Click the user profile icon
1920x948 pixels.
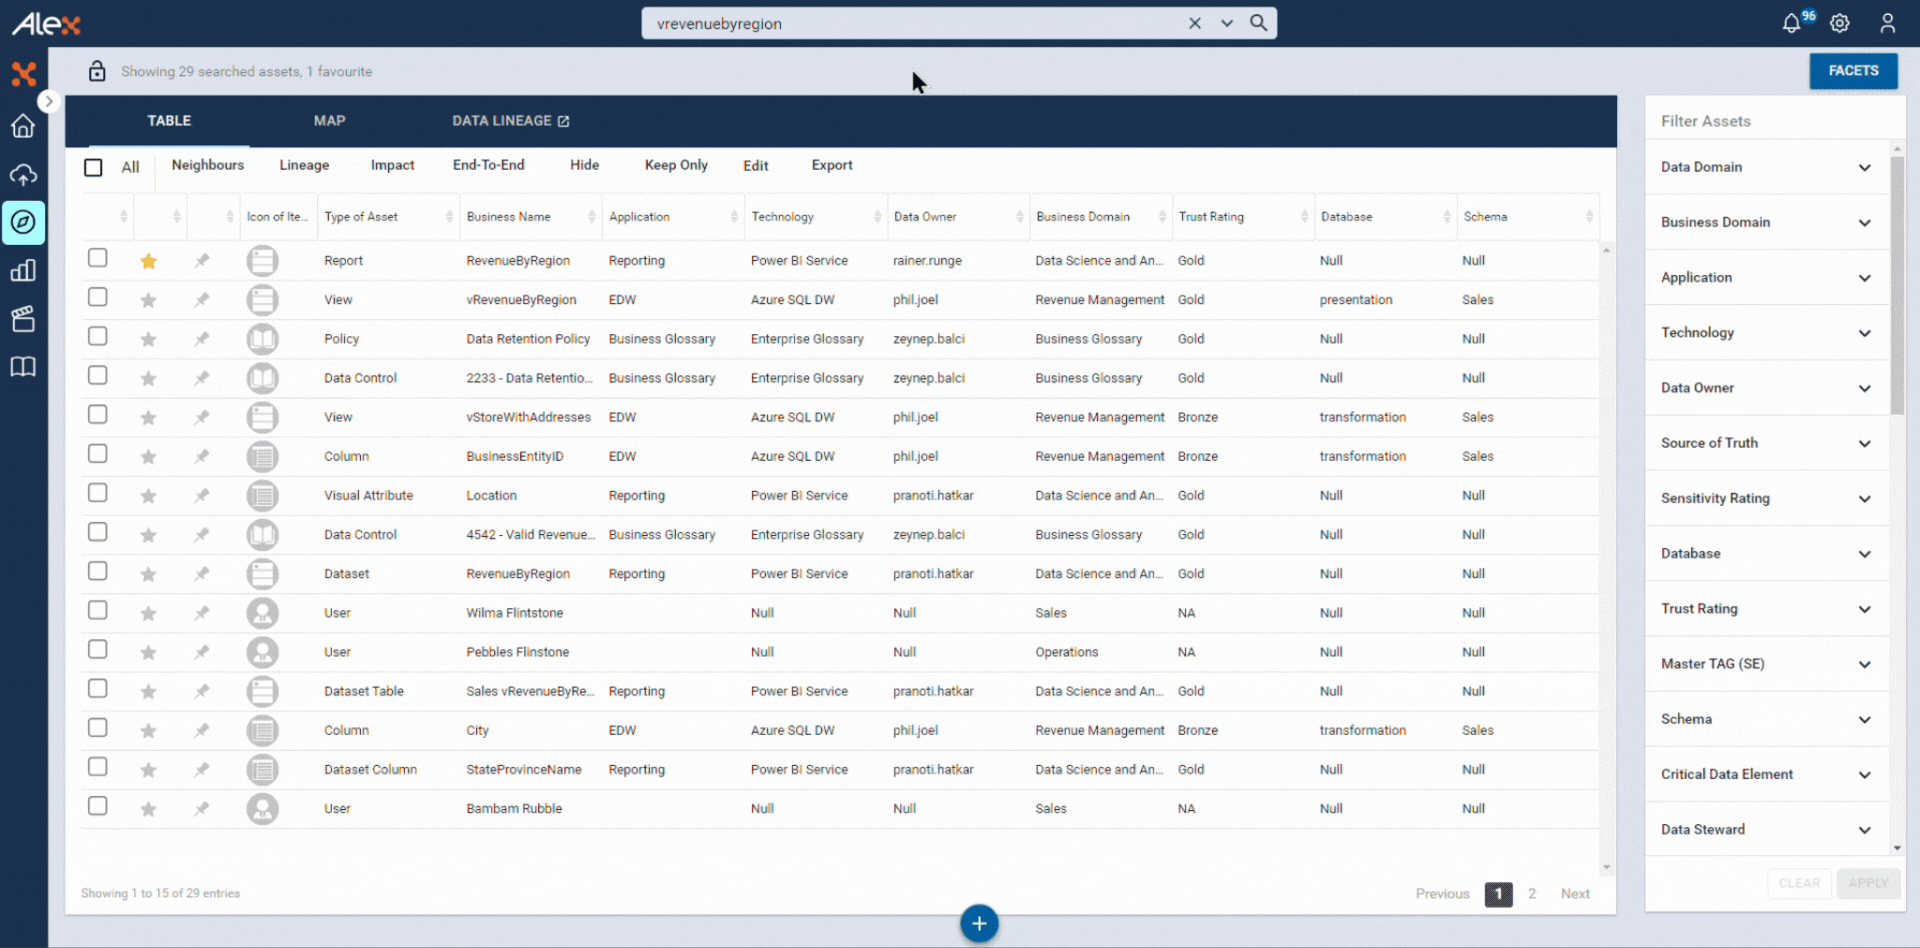point(1887,23)
